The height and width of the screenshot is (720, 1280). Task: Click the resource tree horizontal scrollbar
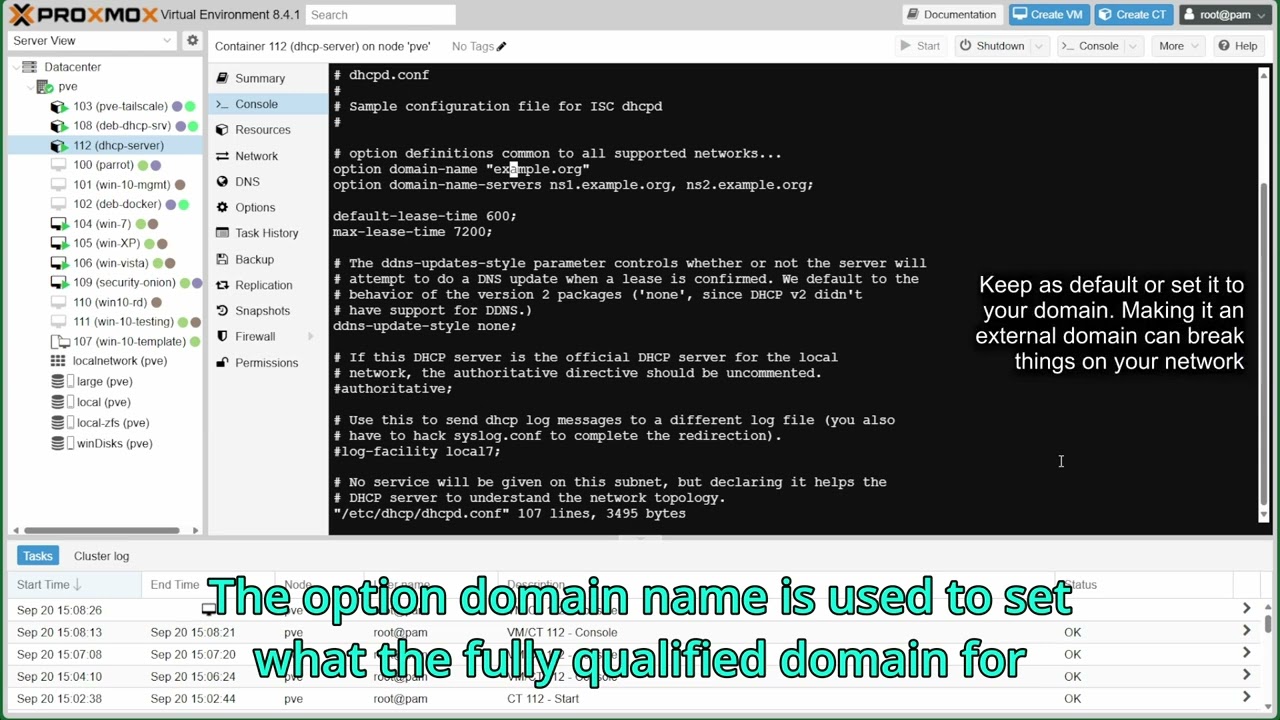click(101, 530)
